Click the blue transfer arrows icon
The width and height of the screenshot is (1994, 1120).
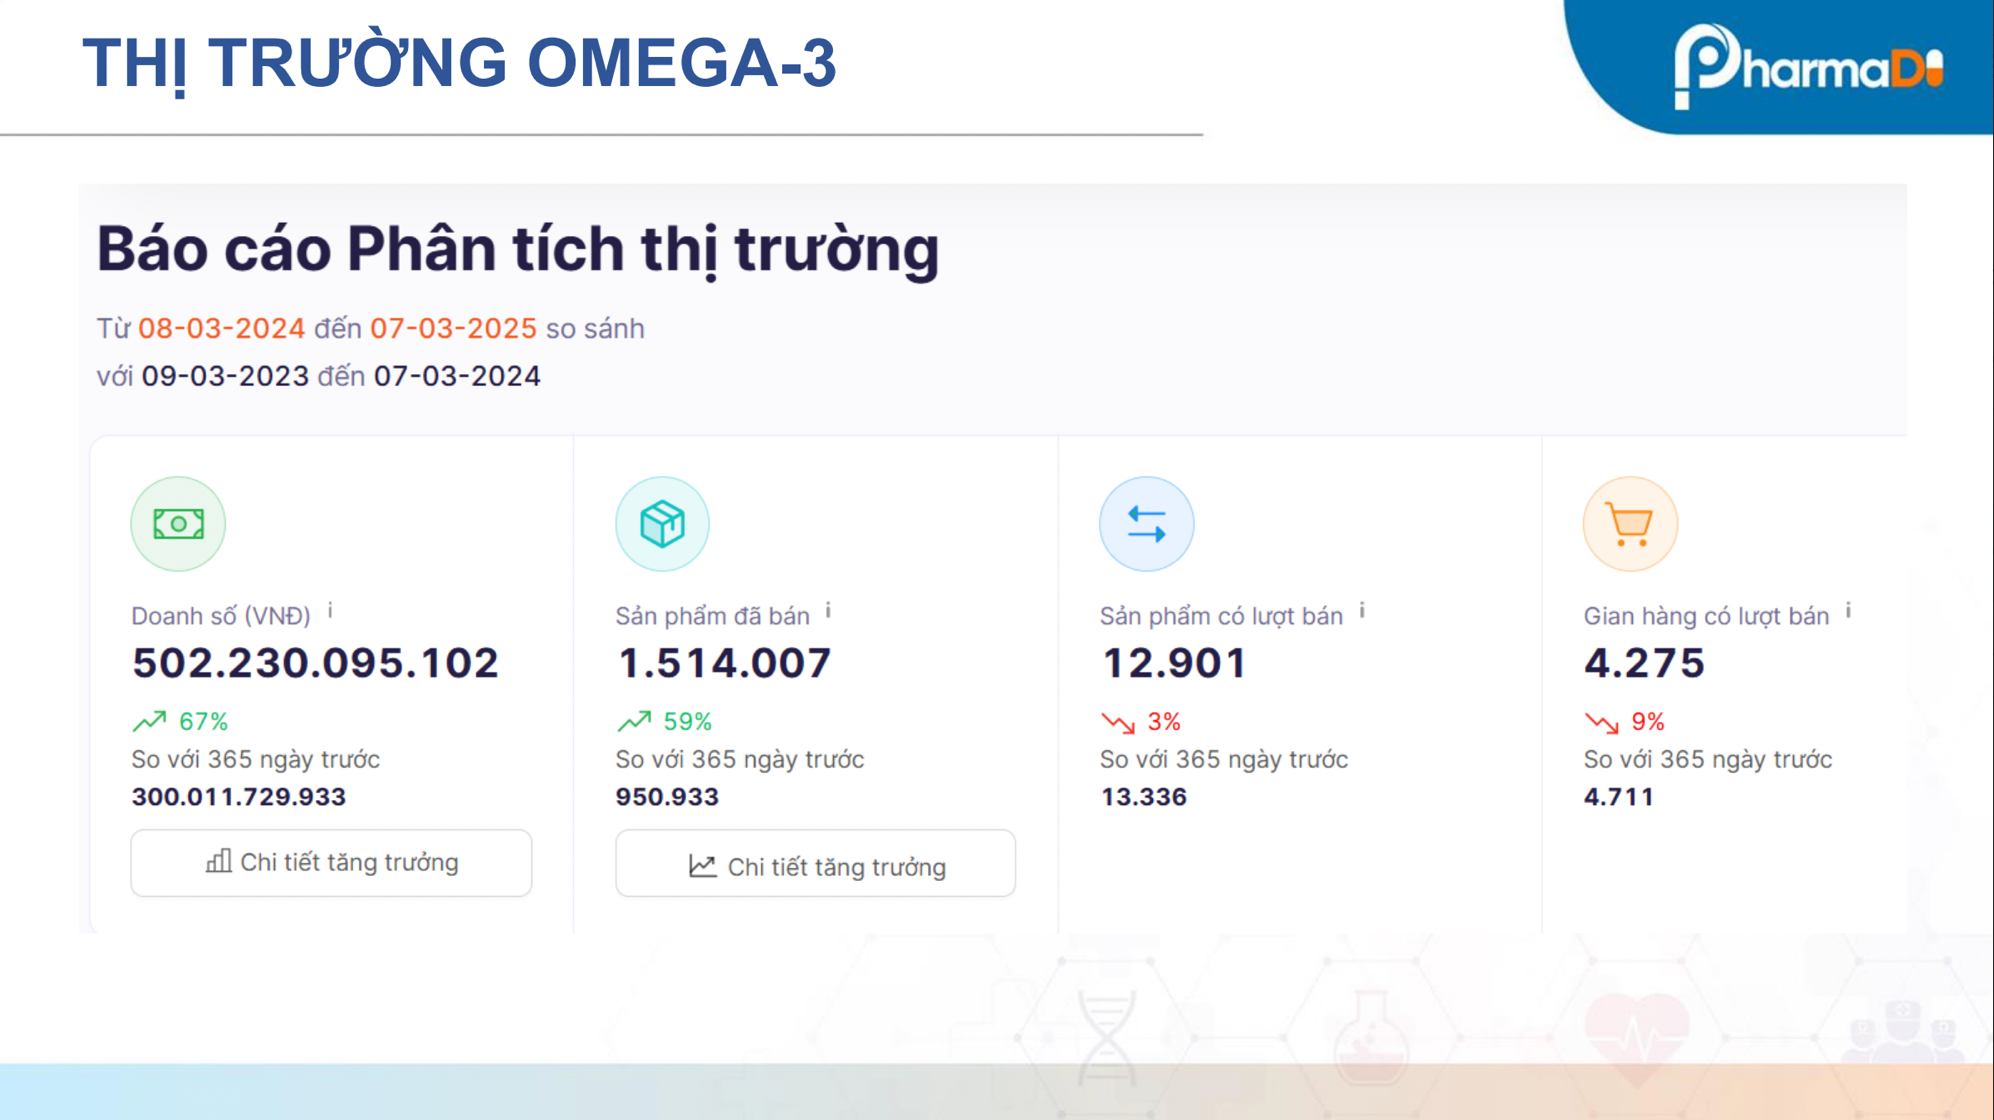pyautogui.click(x=1146, y=523)
